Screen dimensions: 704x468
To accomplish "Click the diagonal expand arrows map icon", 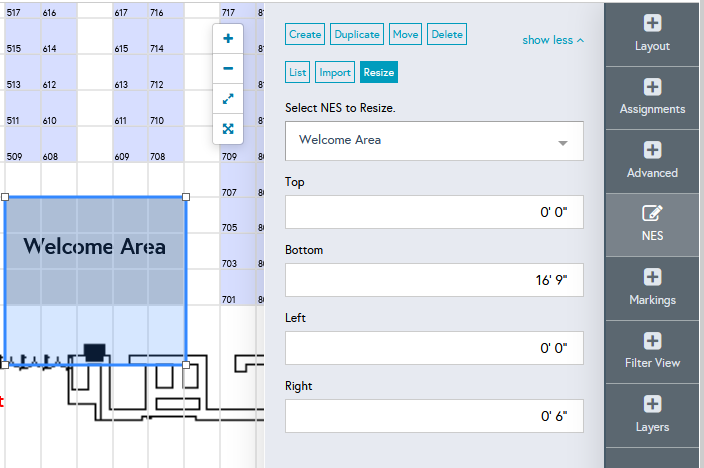I will (228, 98).
